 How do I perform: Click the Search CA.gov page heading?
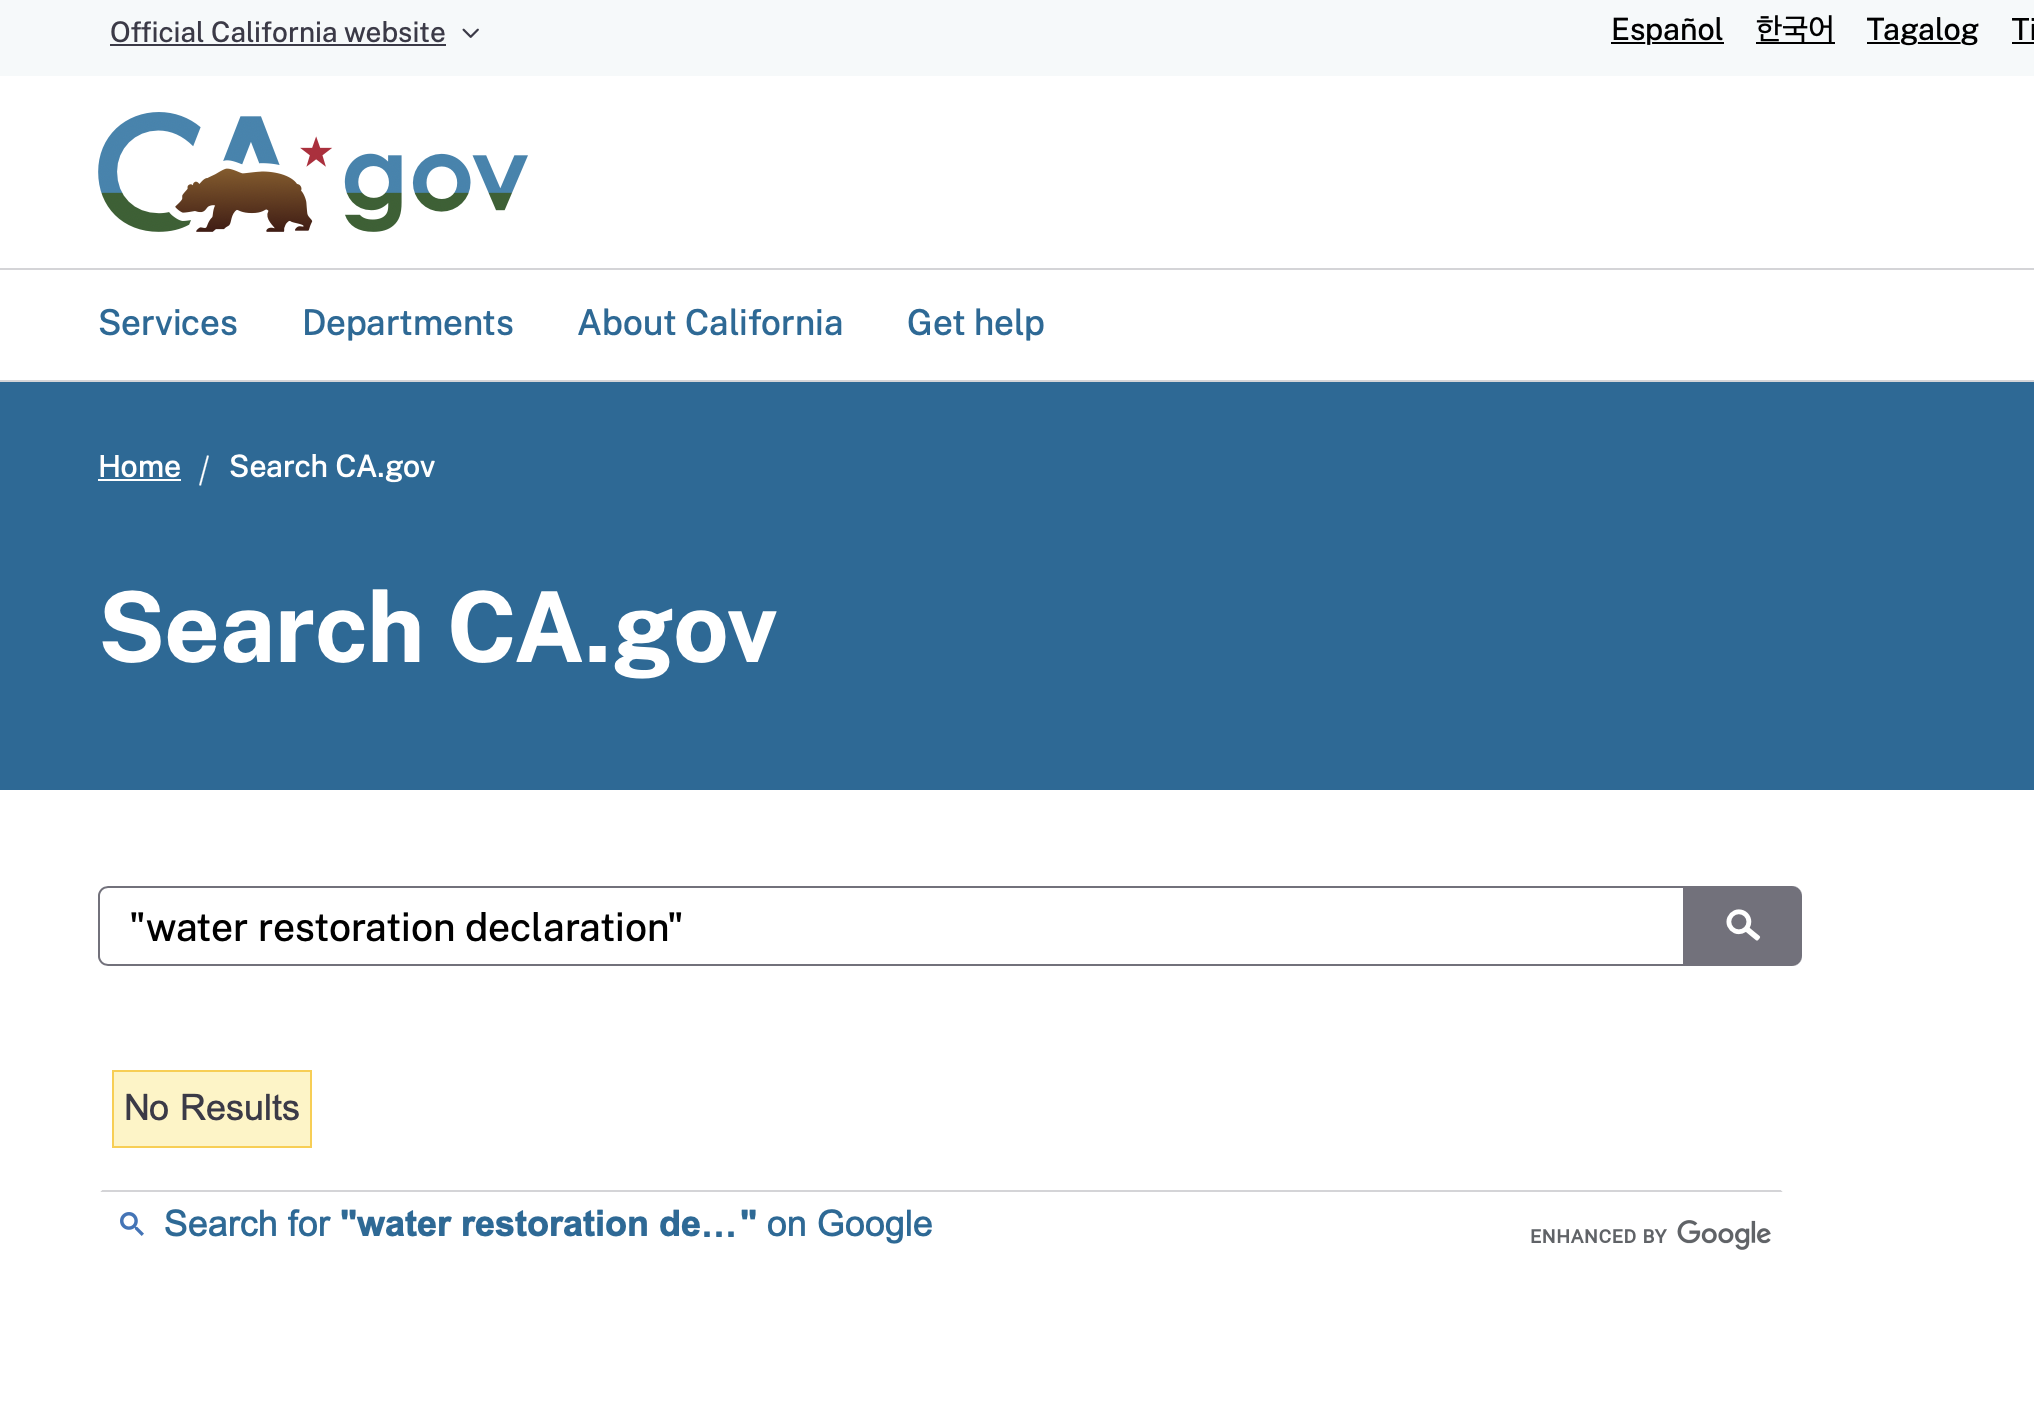[x=438, y=628]
